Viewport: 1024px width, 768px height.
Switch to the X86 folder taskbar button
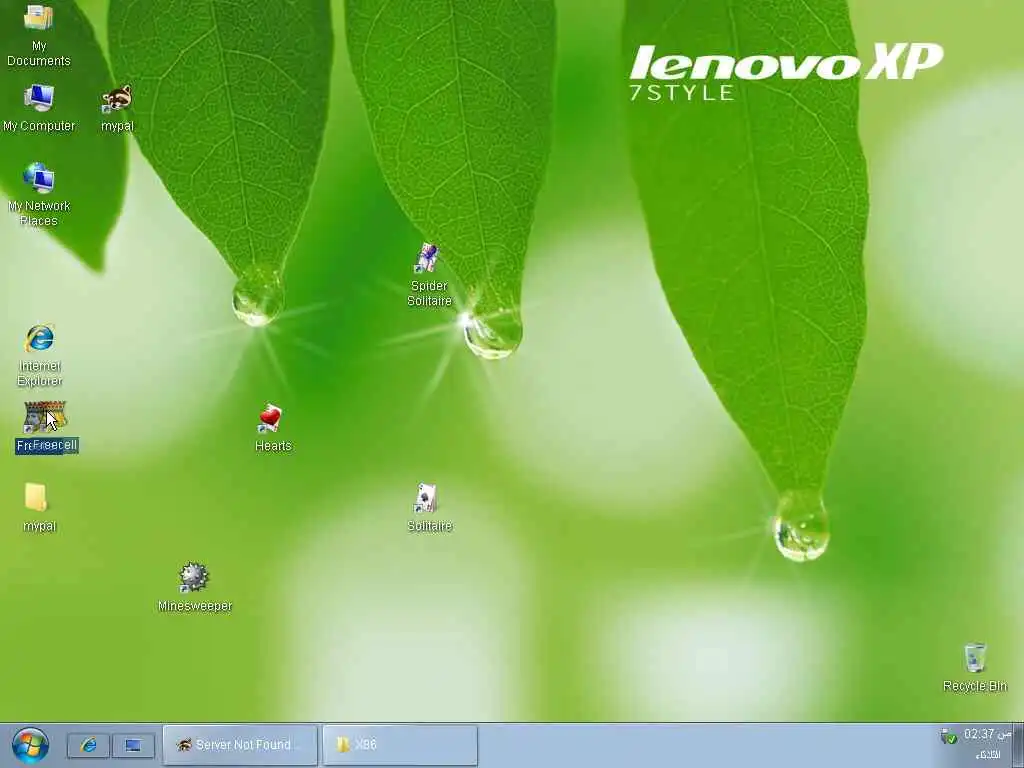click(400, 744)
